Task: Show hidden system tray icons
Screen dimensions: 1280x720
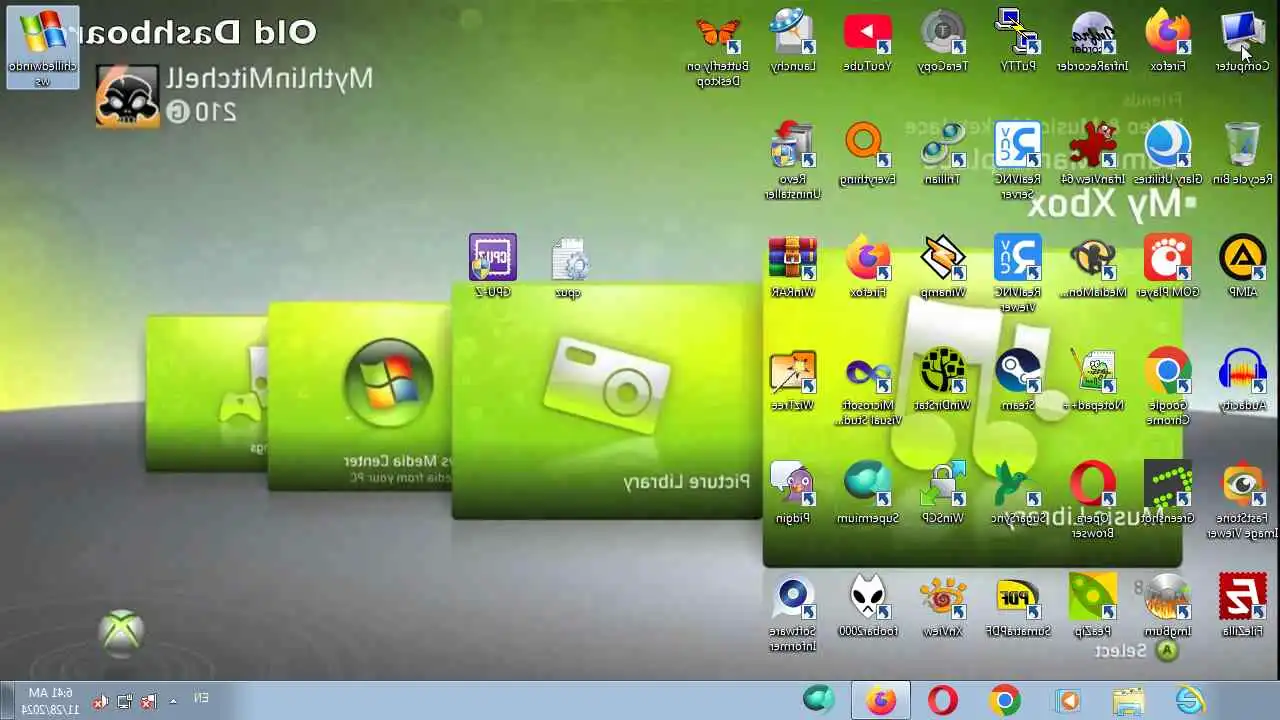Action: (173, 701)
